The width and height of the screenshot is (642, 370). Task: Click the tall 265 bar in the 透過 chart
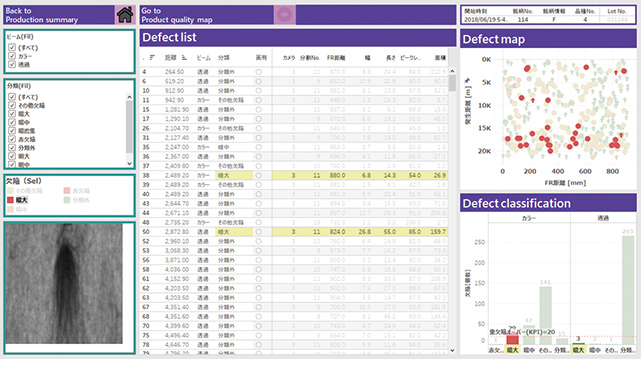[x=628, y=290]
